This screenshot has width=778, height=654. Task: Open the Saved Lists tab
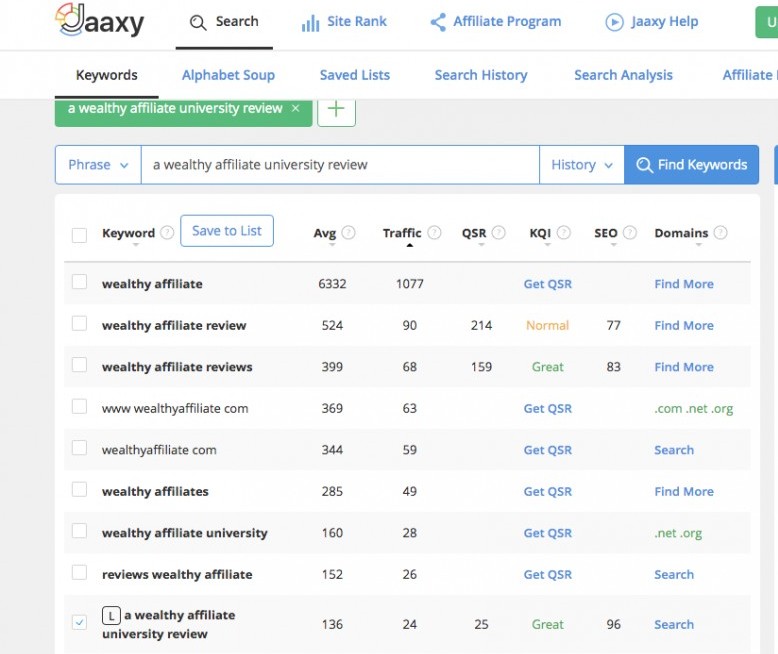click(355, 75)
